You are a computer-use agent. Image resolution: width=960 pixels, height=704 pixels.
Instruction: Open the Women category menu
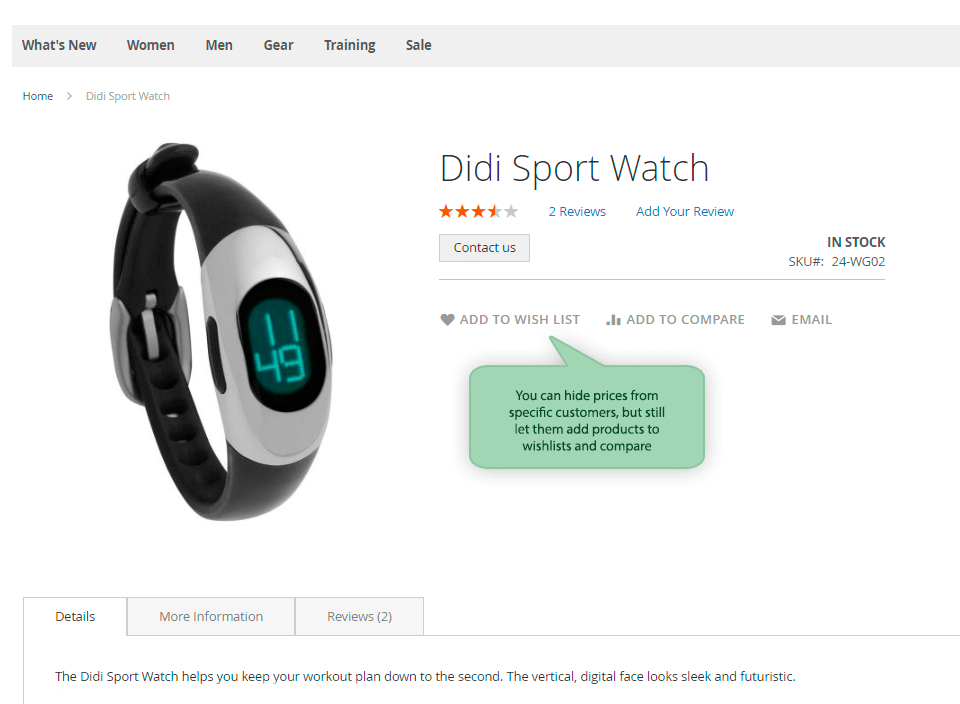click(x=151, y=45)
